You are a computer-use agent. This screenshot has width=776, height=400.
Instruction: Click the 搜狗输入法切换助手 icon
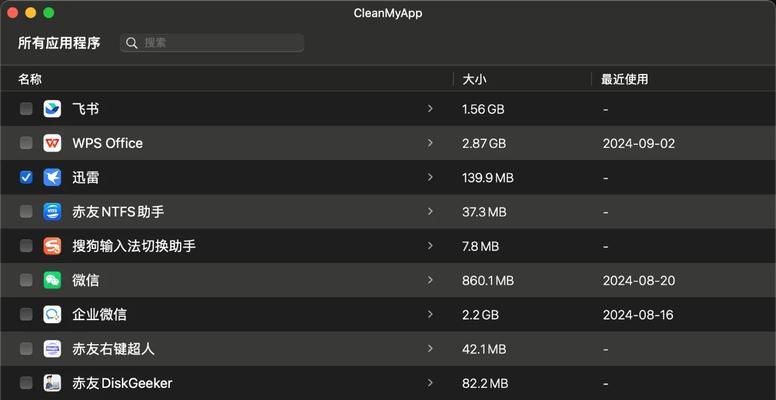tap(52, 246)
